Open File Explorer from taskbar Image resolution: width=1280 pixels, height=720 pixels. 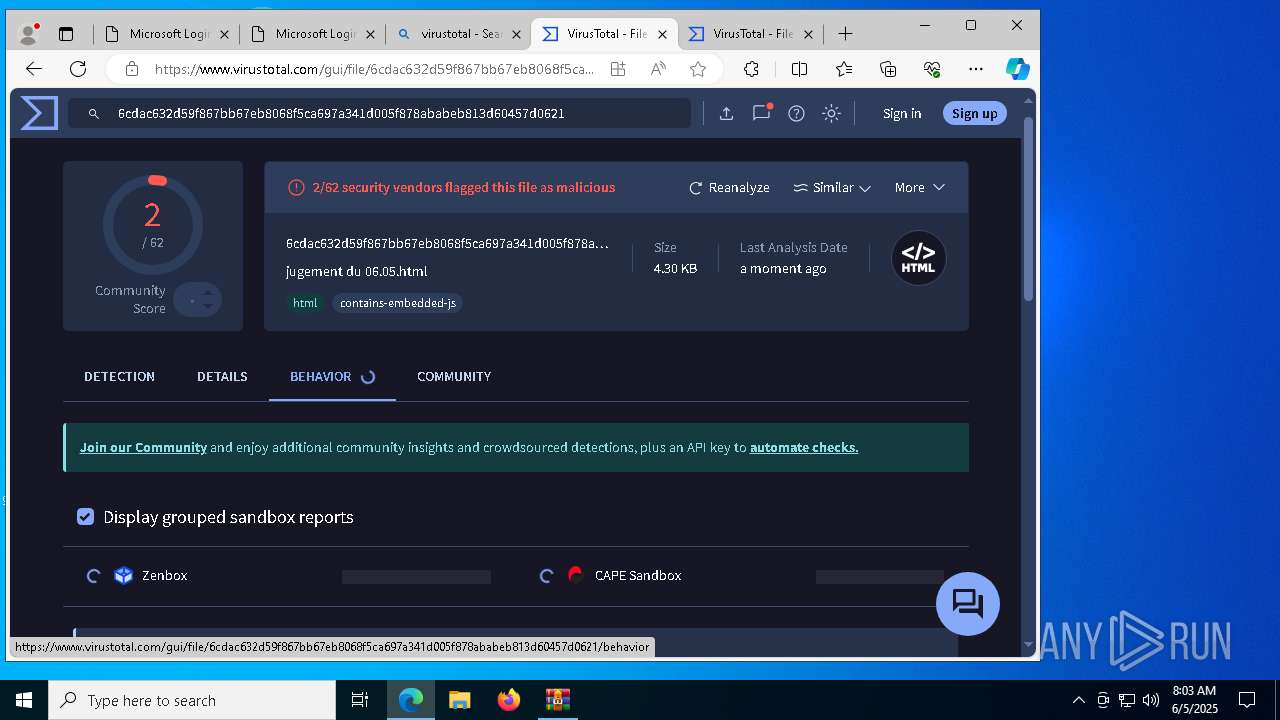coord(460,700)
